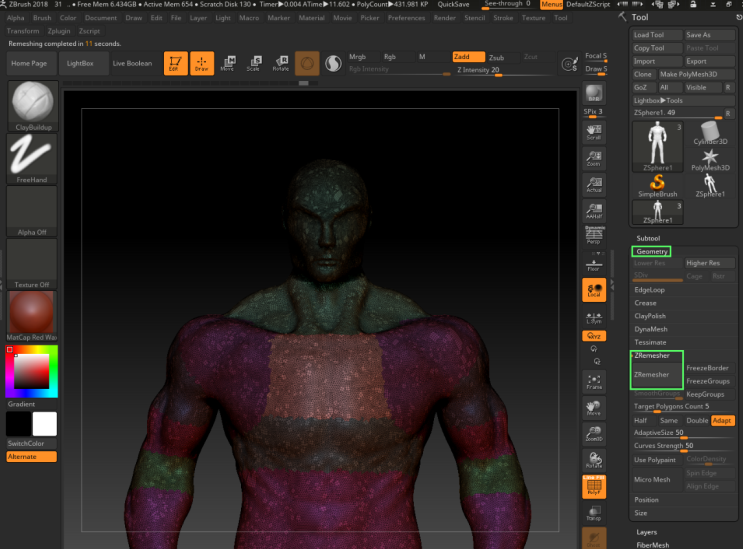Adjust the Z Intensity slider
This screenshot has width=743, height=549.
(504, 70)
